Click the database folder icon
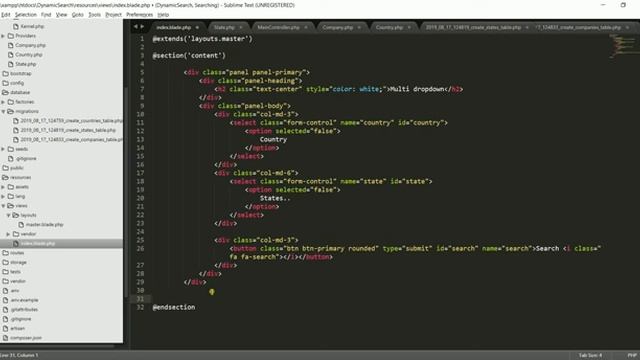The height and width of the screenshot is (360, 640). (6, 93)
